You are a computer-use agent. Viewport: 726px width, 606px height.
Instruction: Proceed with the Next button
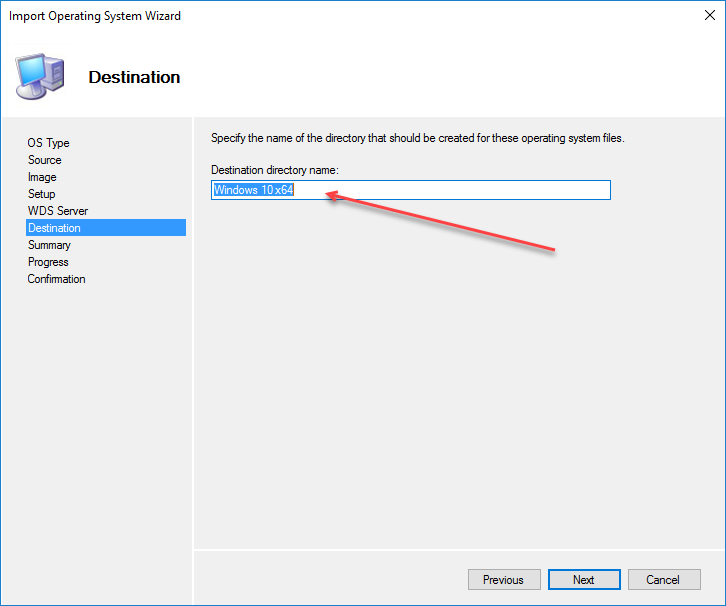coord(584,580)
